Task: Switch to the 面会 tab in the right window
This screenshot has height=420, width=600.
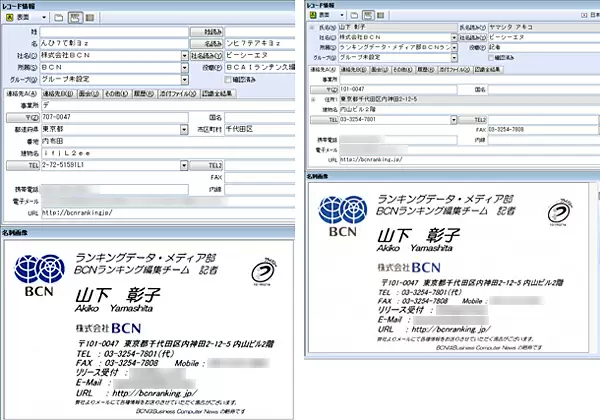Action: click(379, 70)
